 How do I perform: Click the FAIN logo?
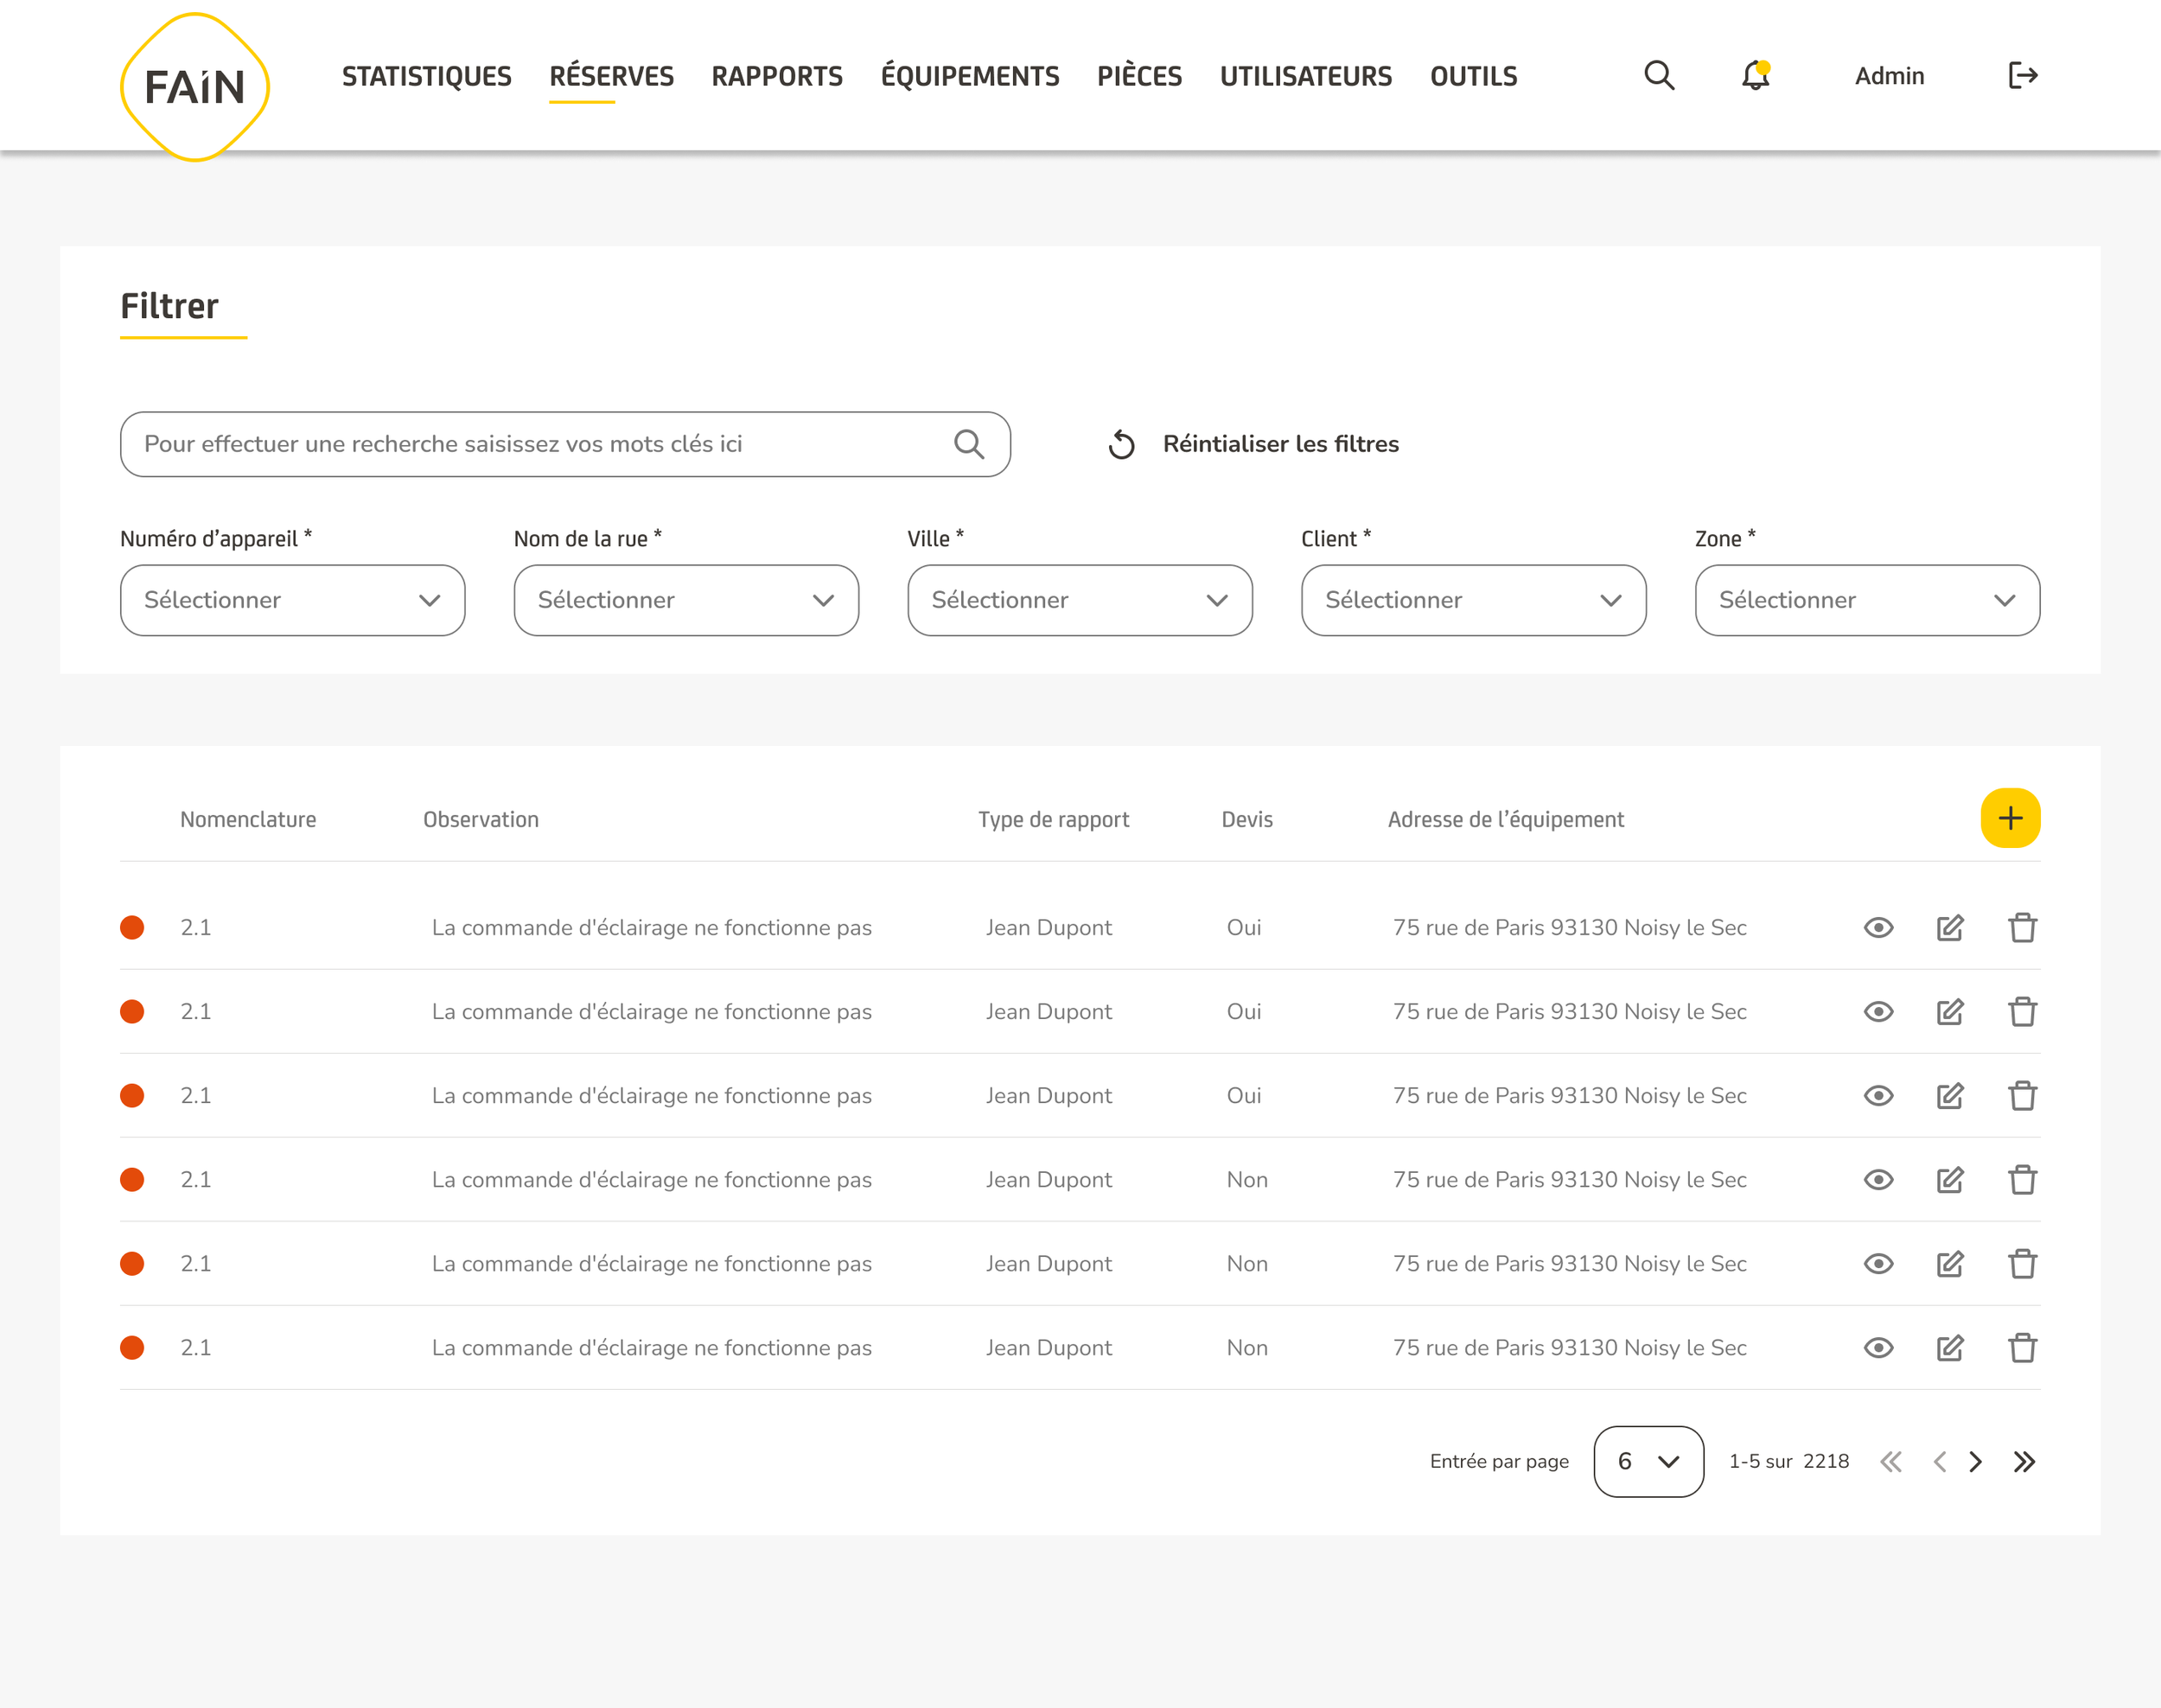tap(195, 87)
